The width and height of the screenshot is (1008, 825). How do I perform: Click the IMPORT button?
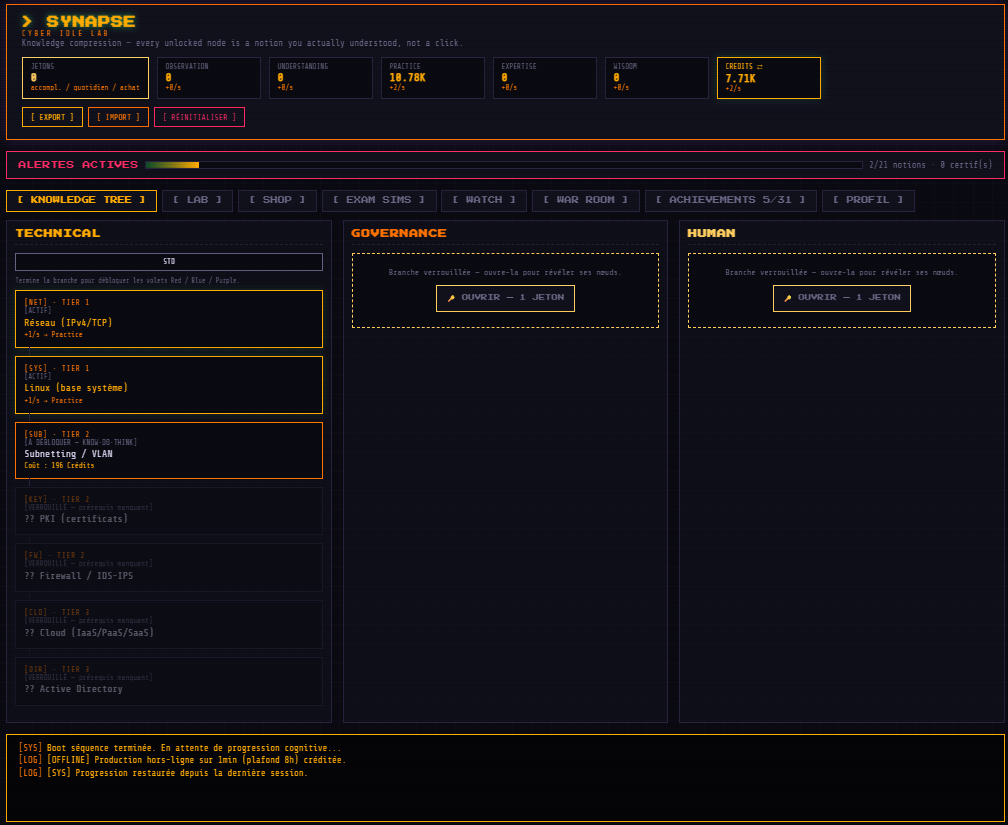coord(118,117)
